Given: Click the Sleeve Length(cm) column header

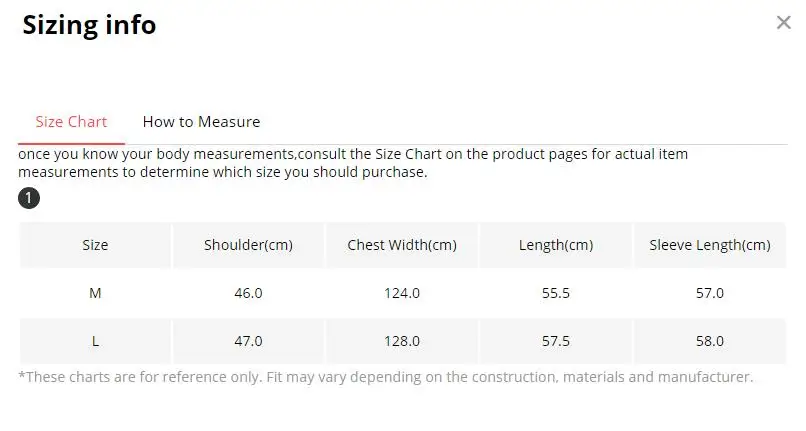Looking at the screenshot, I should click(x=710, y=245).
